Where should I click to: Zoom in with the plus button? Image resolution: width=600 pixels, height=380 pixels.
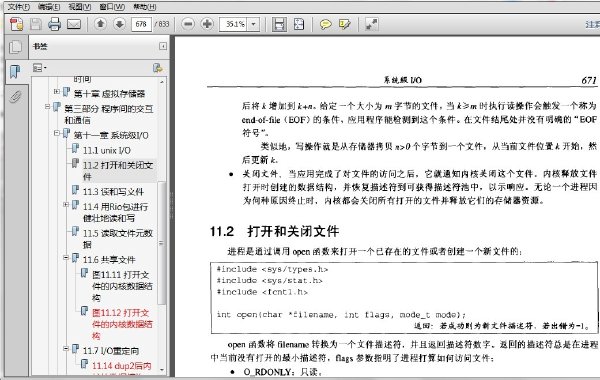(x=207, y=24)
